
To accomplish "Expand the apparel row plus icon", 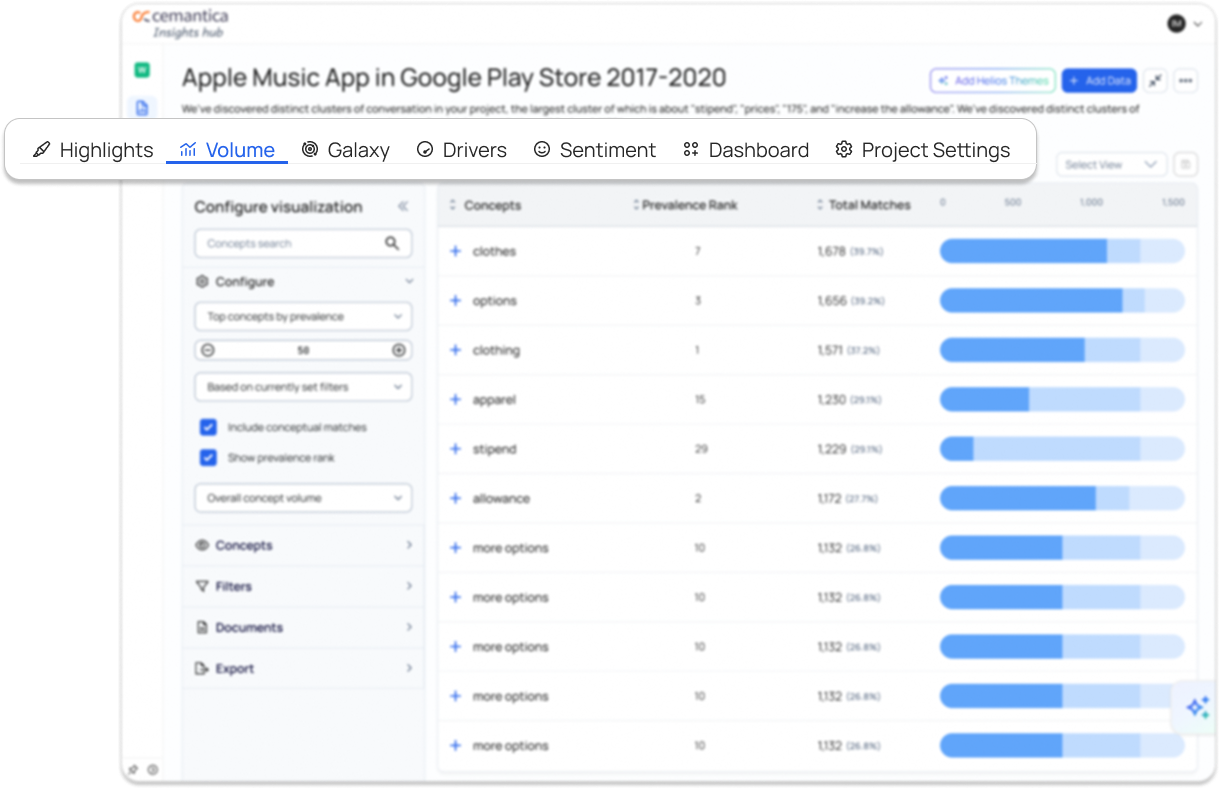I will pos(455,399).
